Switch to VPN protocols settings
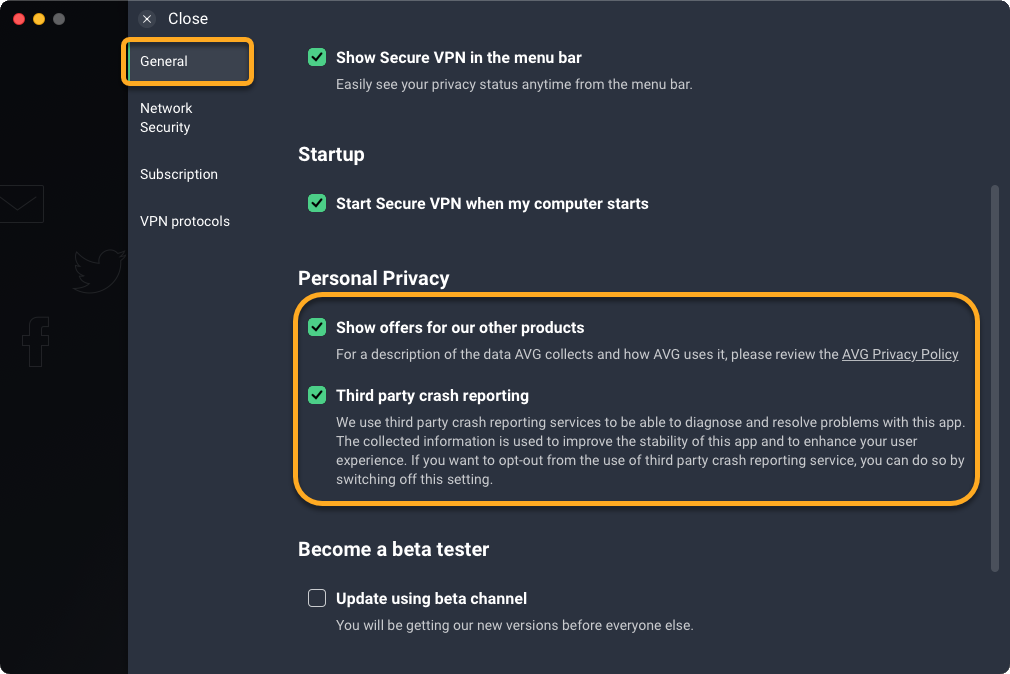This screenshot has width=1010, height=674. pyautogui.click(x=185, y=221)
